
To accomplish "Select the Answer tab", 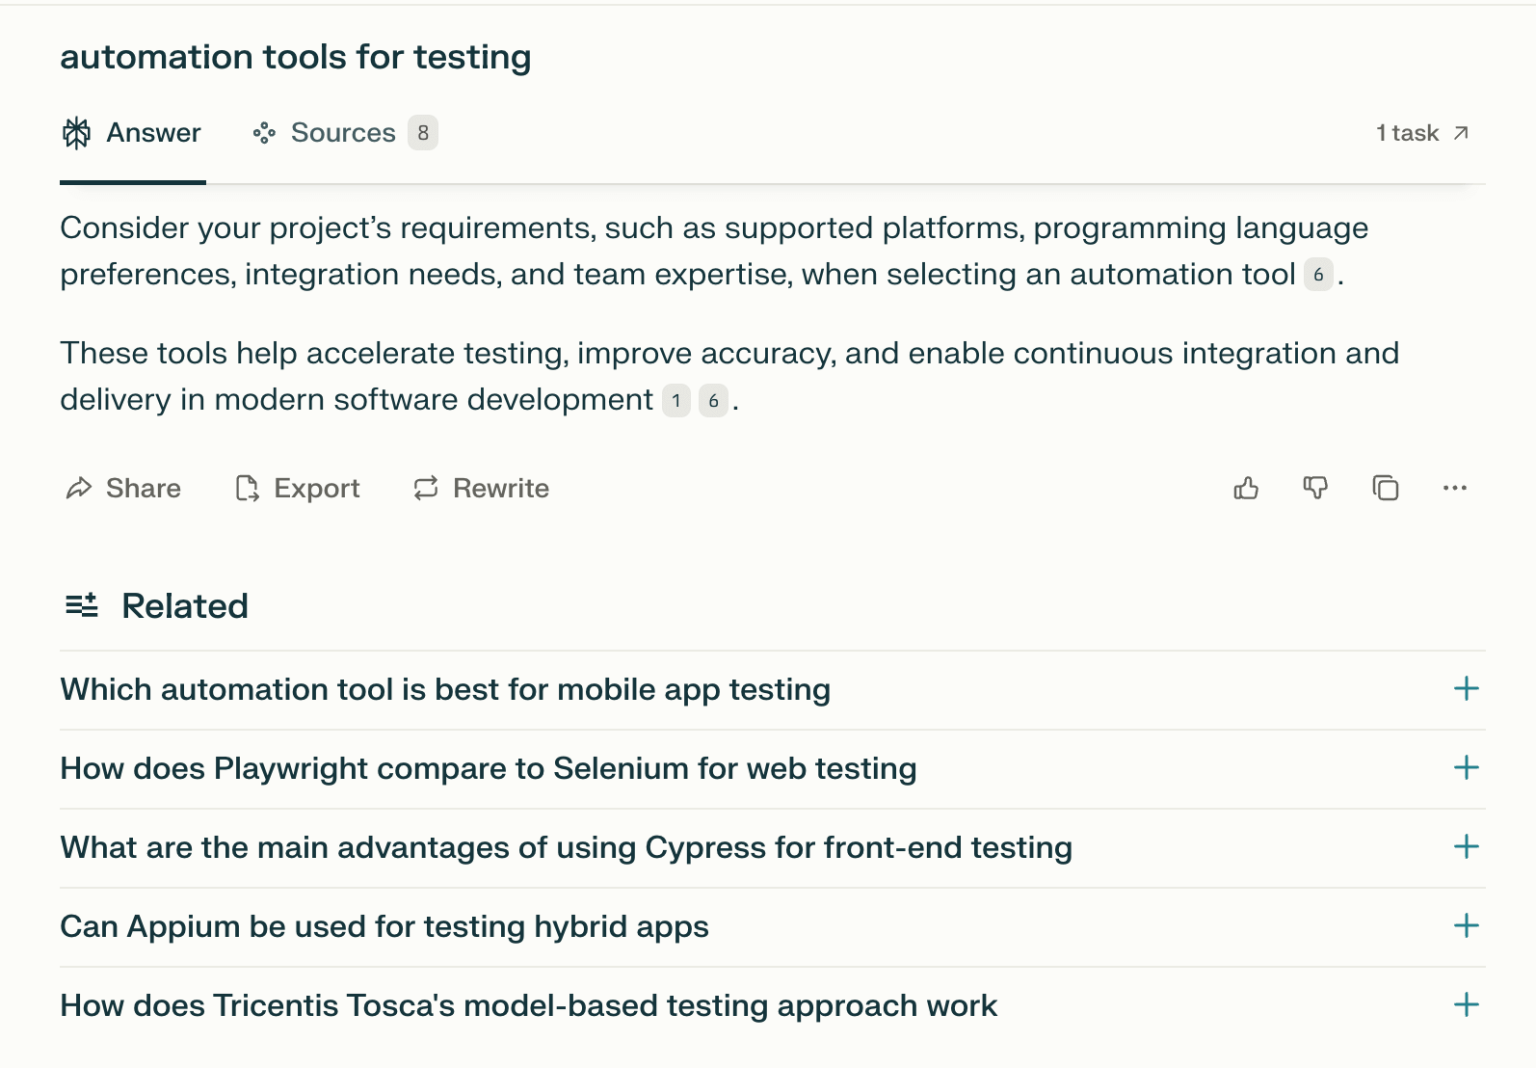I will pos(132,133).
